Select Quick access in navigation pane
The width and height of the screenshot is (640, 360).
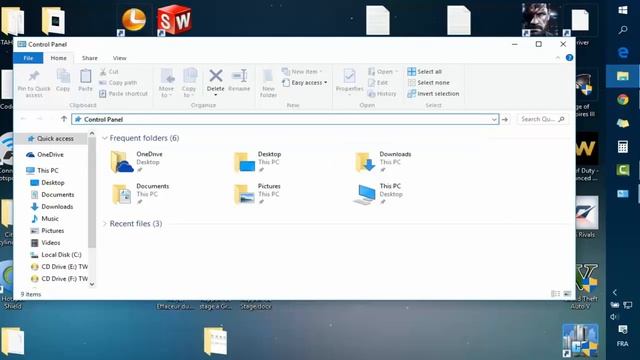pyautogui.click(x=51, y=139)
